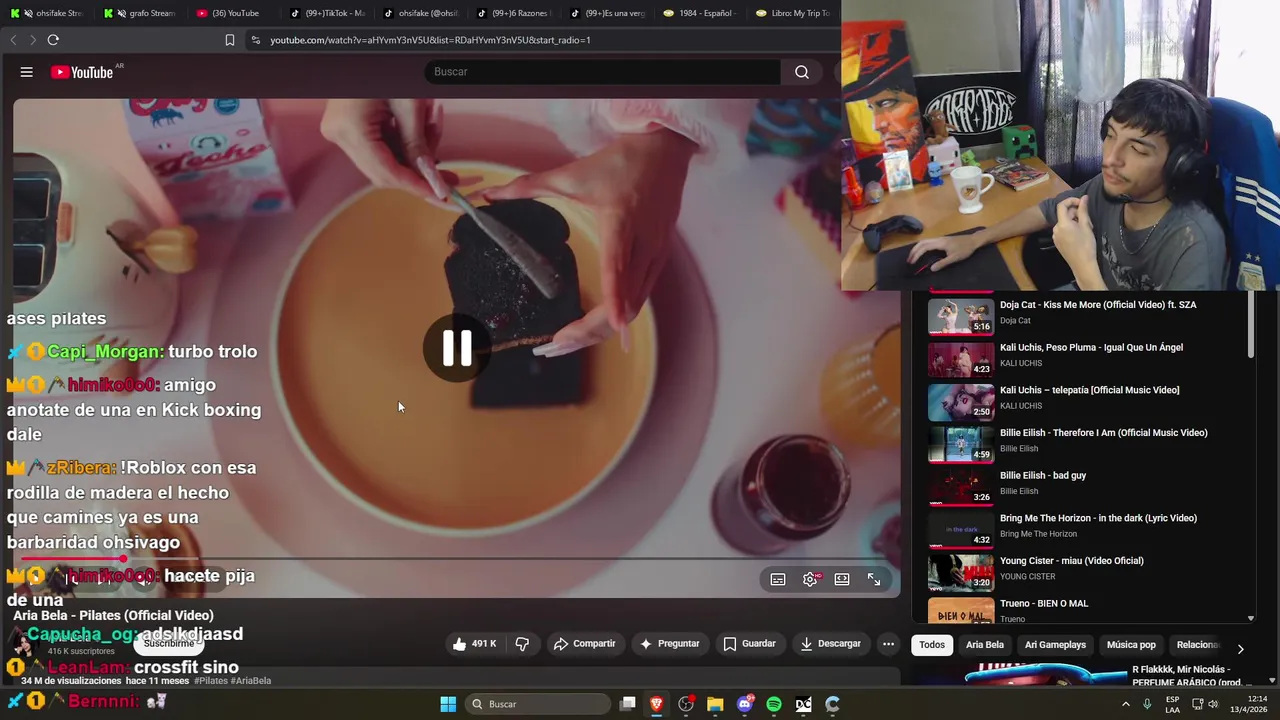Click the Preguntar button

point(670,644)
